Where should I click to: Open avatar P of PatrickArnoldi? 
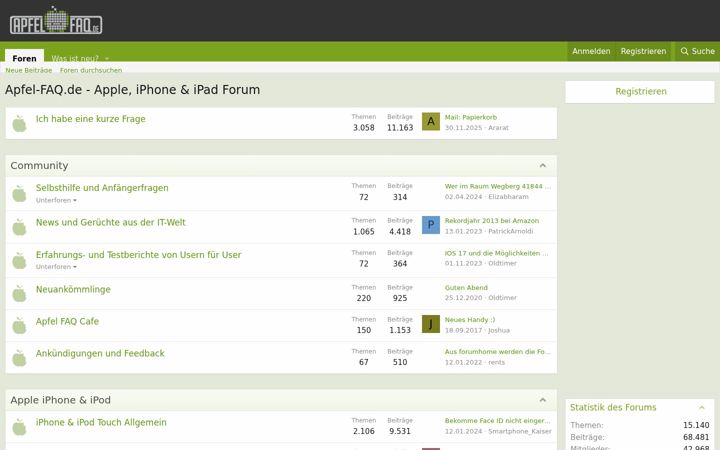[x=431, y=225]
